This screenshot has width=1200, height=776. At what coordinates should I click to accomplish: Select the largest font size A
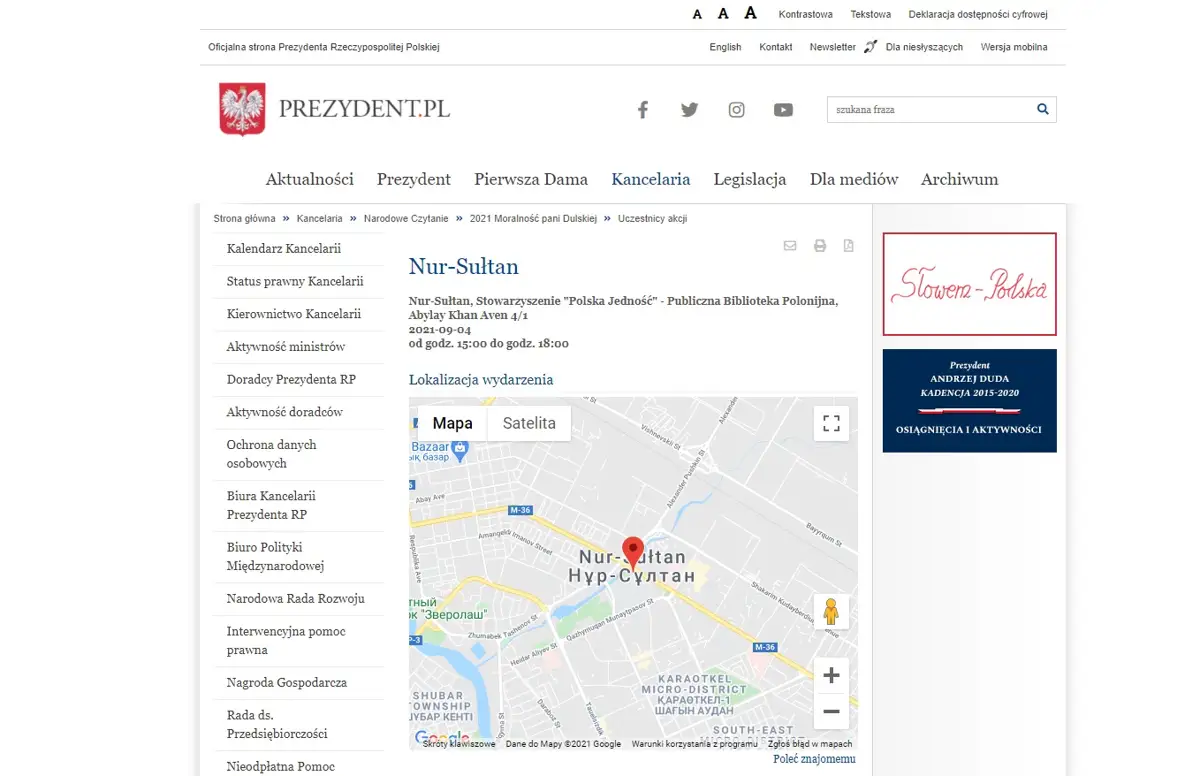tap(751, 13)
